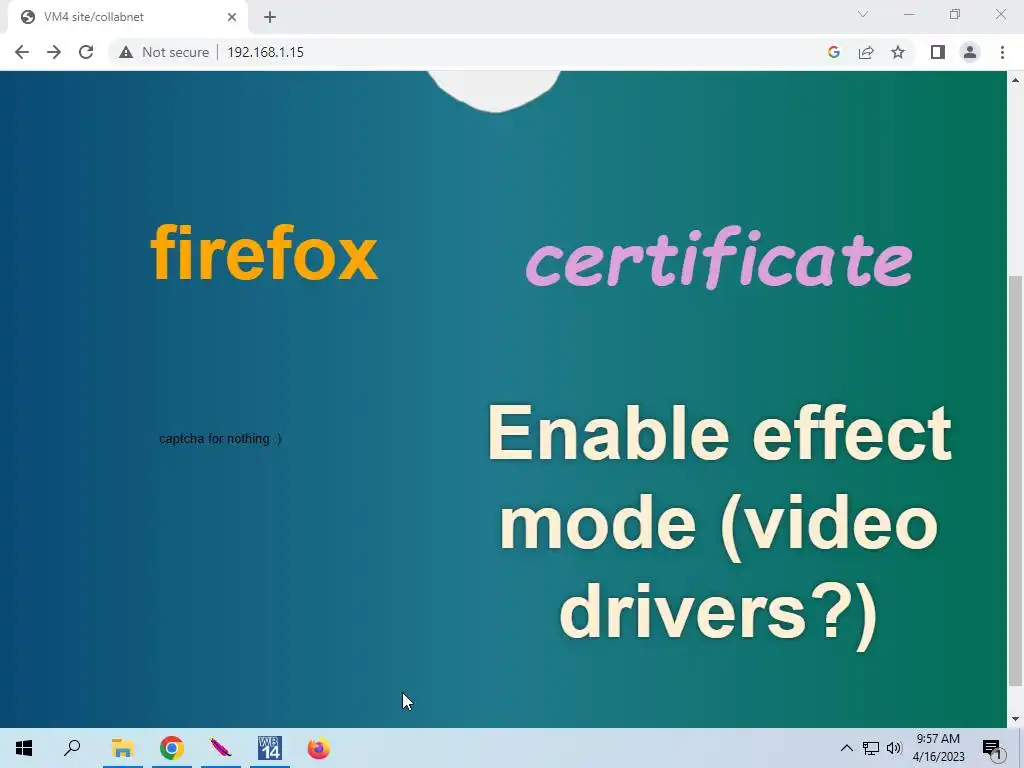
Task: Open the Not secure site info
Action: [164, 52]
